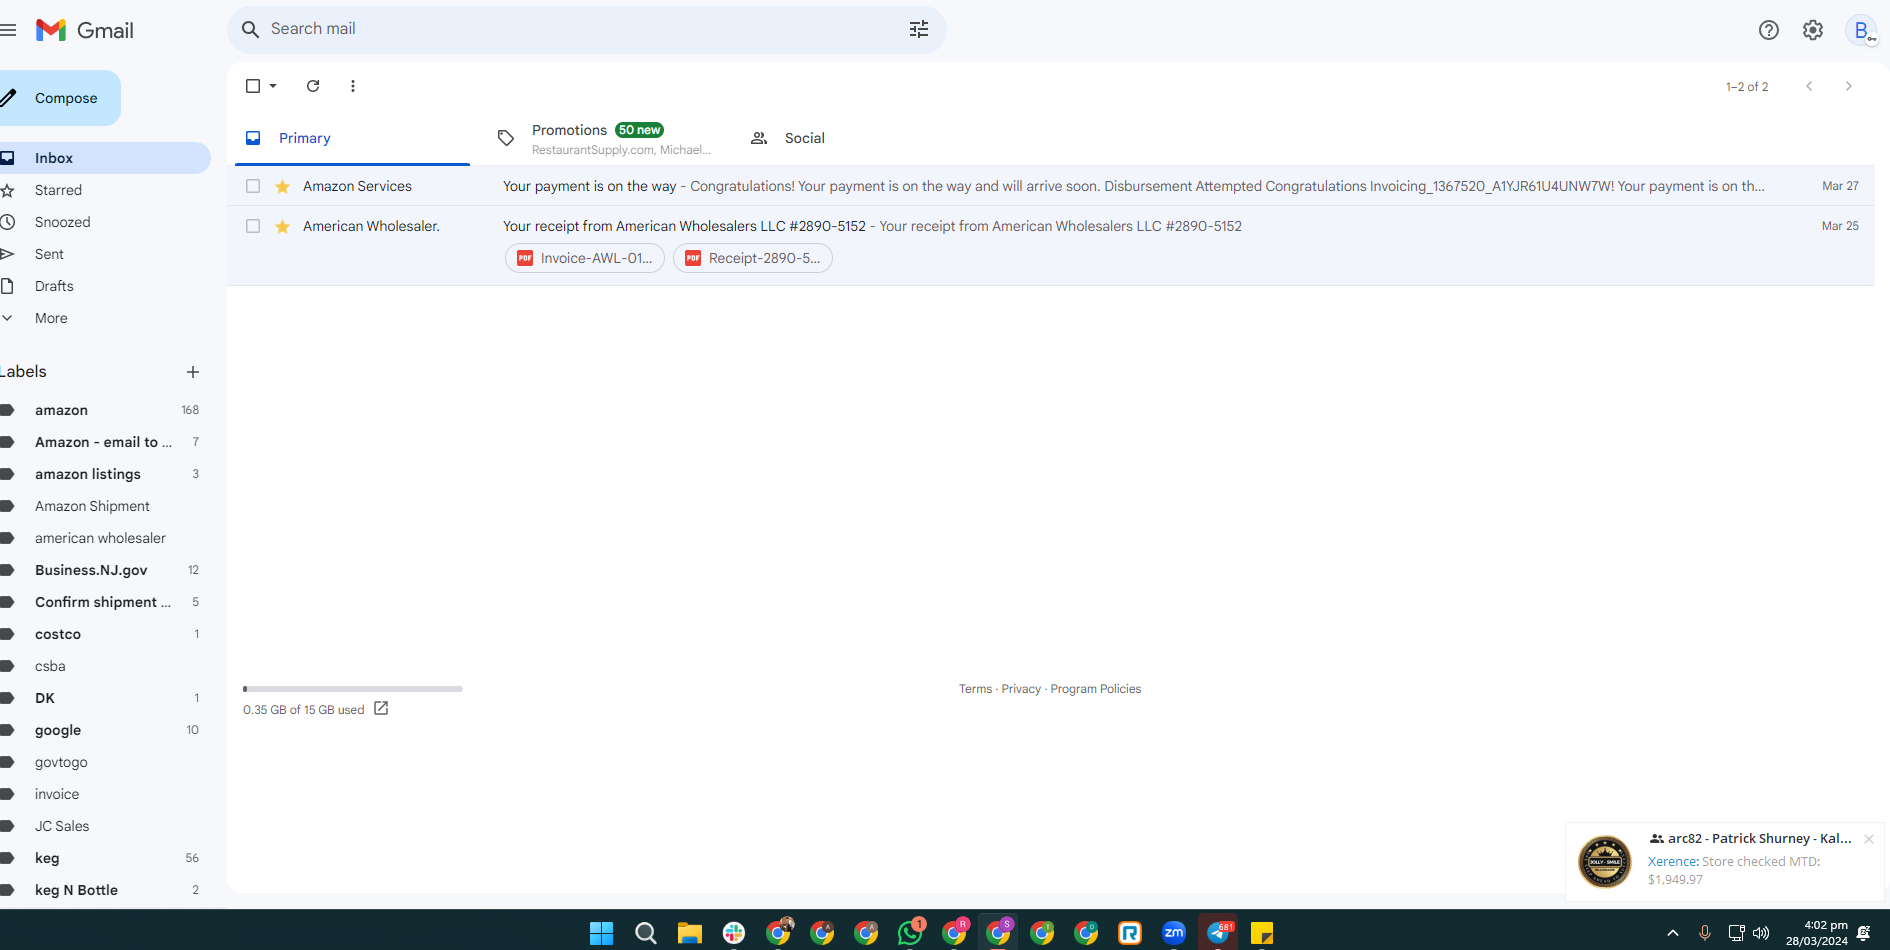Open the Gmail main menu hamburger icon

pos(9,30)
